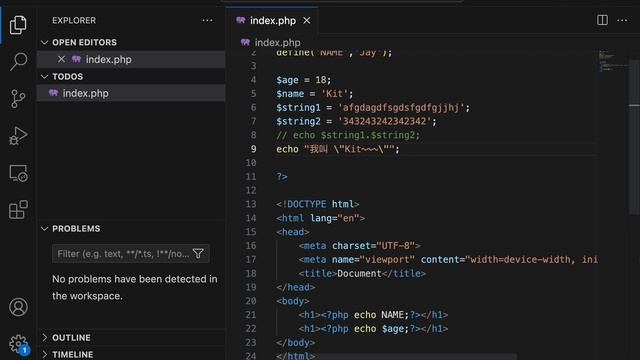Open the Run and Debug view
Viewport: 640px width, 360px height.
coord(18,136)
